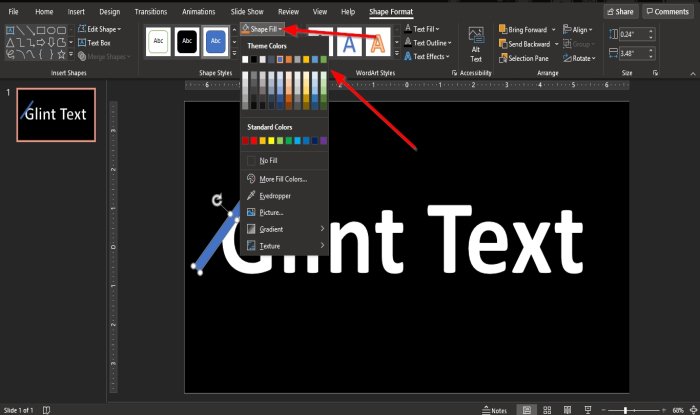Open the Comments pane
Screen dimensions: 700x415
pyautogui.click(x=667, y=11)
